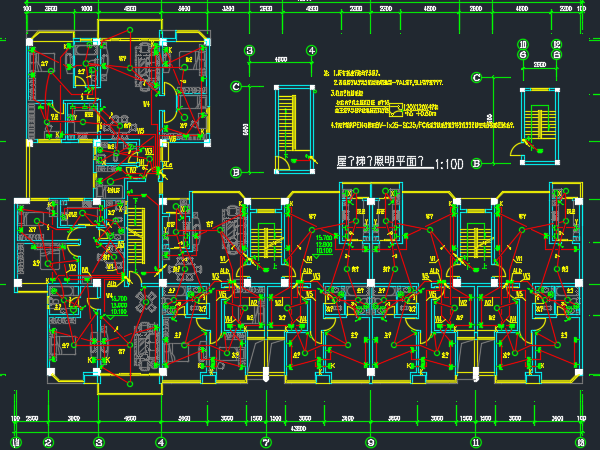Select the axis bubble numbered 12 at top right
Screen dimensions: 600x450
556,44
